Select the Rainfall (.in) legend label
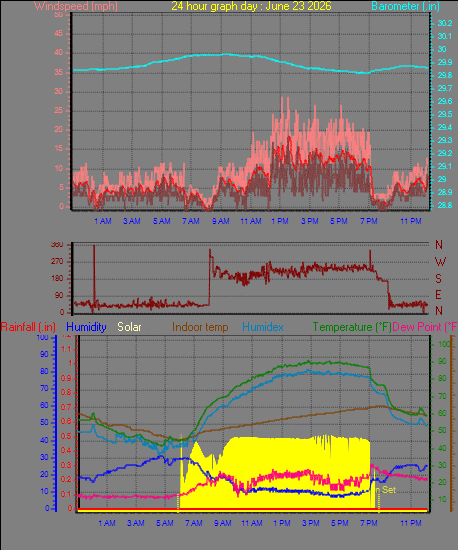Screen dimensions: 458x550 28,327
